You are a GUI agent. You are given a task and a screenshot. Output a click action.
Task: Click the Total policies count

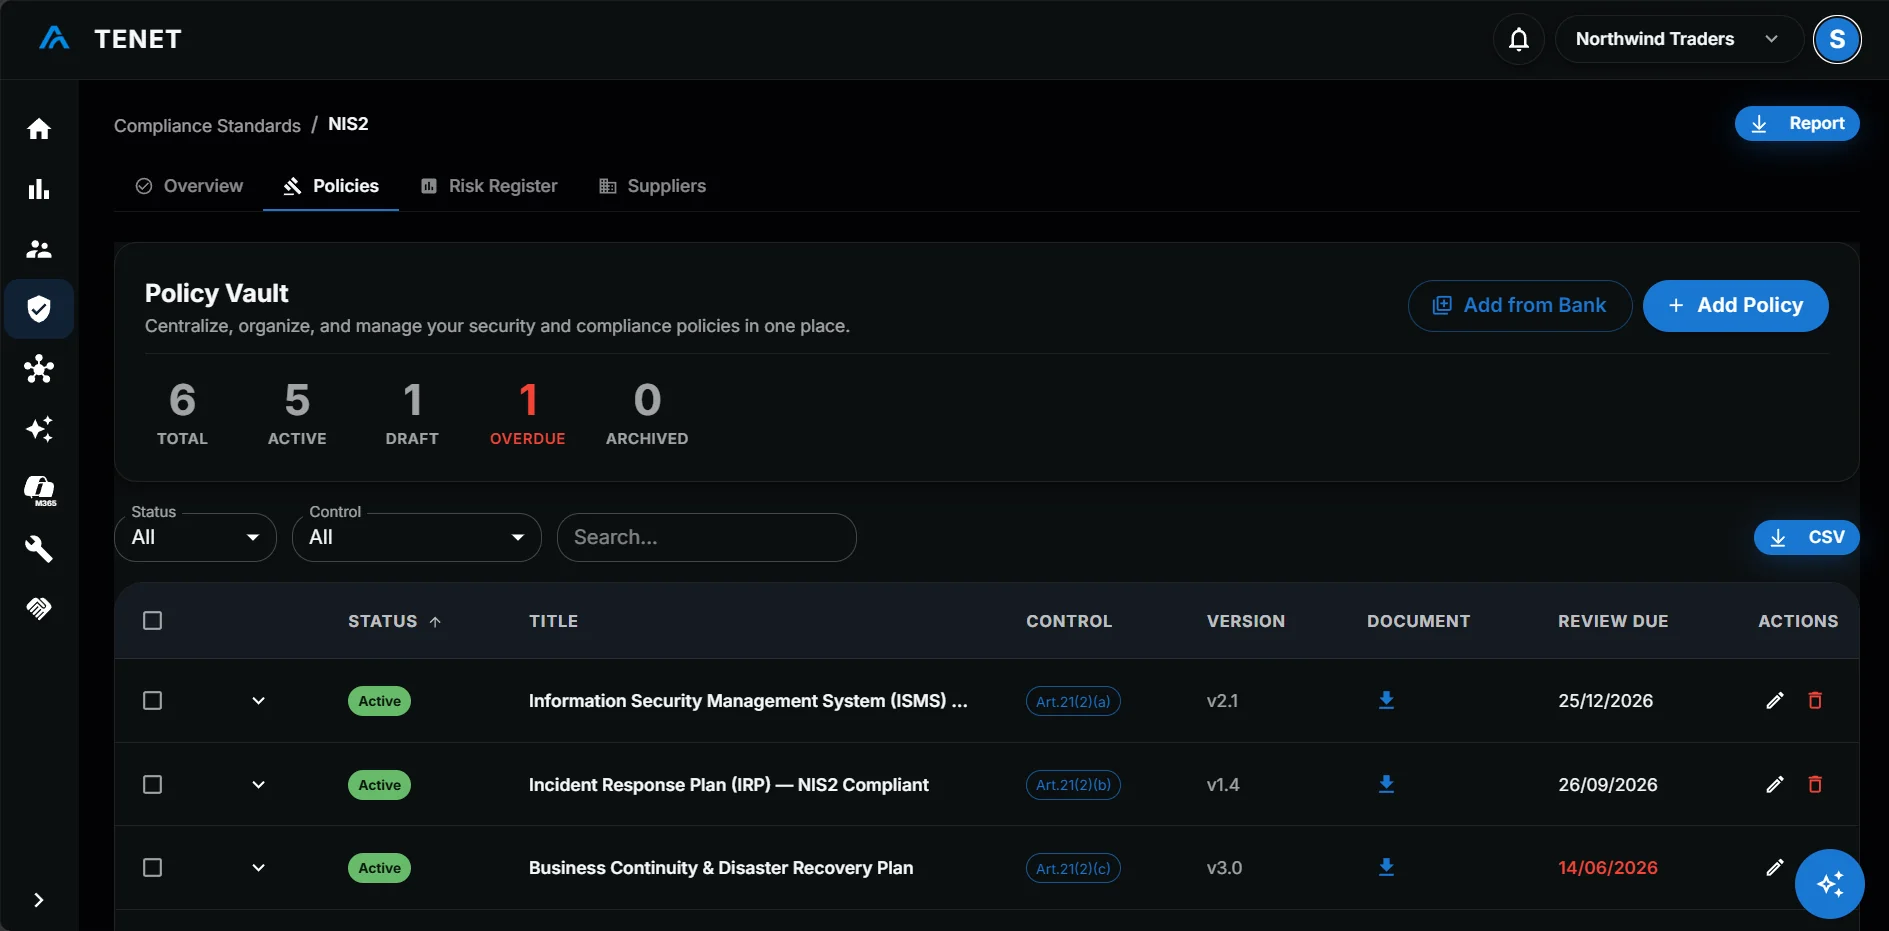[x=182, y=413]
